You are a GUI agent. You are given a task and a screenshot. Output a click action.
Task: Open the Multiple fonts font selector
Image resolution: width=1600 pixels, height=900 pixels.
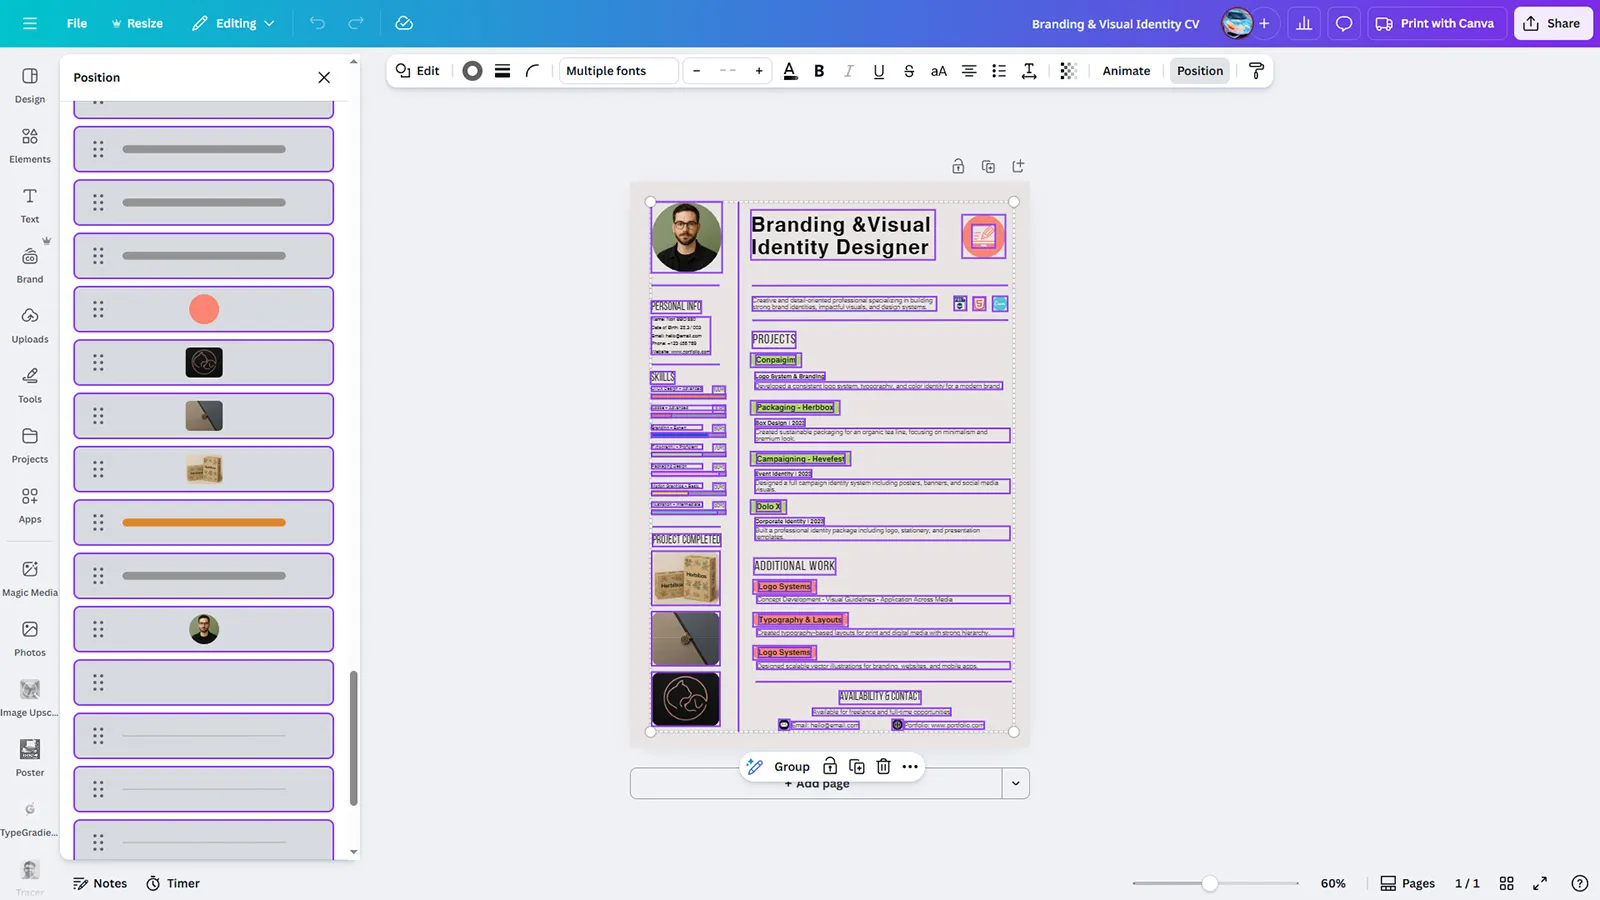click(618, 71)
